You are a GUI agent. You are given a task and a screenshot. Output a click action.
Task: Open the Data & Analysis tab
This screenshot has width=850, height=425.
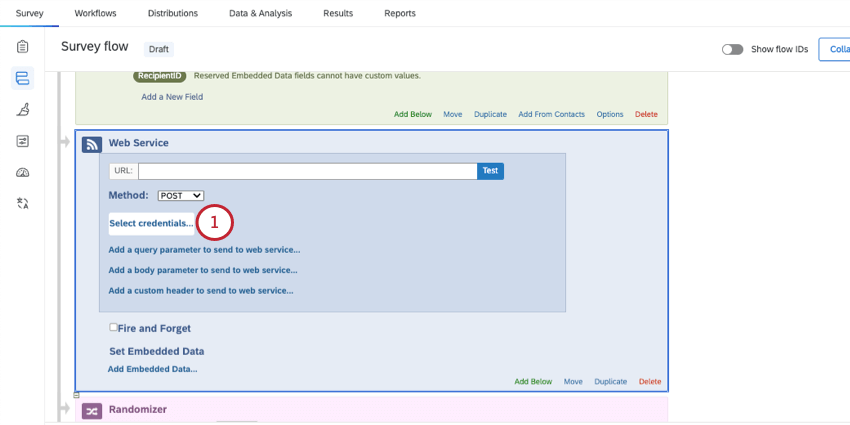[x=260, y=13]
